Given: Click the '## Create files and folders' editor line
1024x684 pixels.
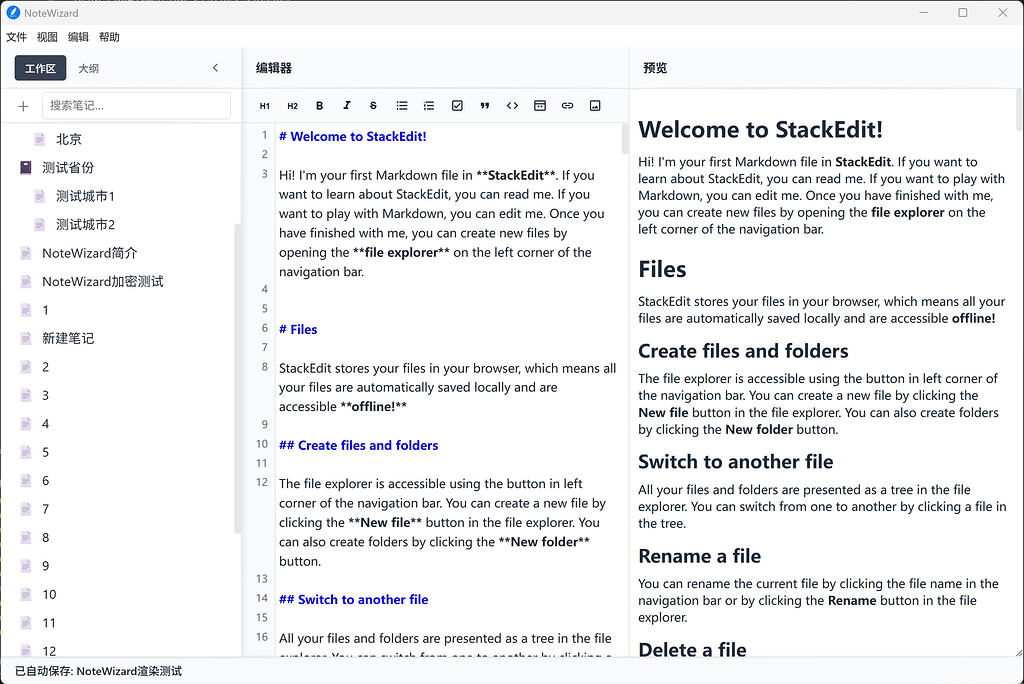Looking at the screenshot, I should point(359,446).
